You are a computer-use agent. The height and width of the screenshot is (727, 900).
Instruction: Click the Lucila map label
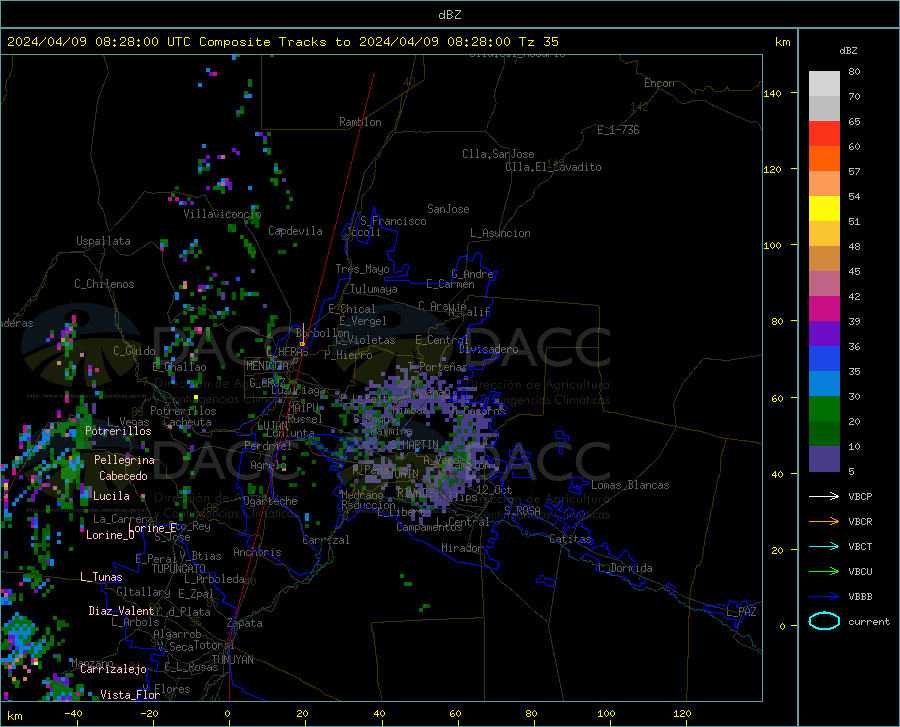pos(111,496)
